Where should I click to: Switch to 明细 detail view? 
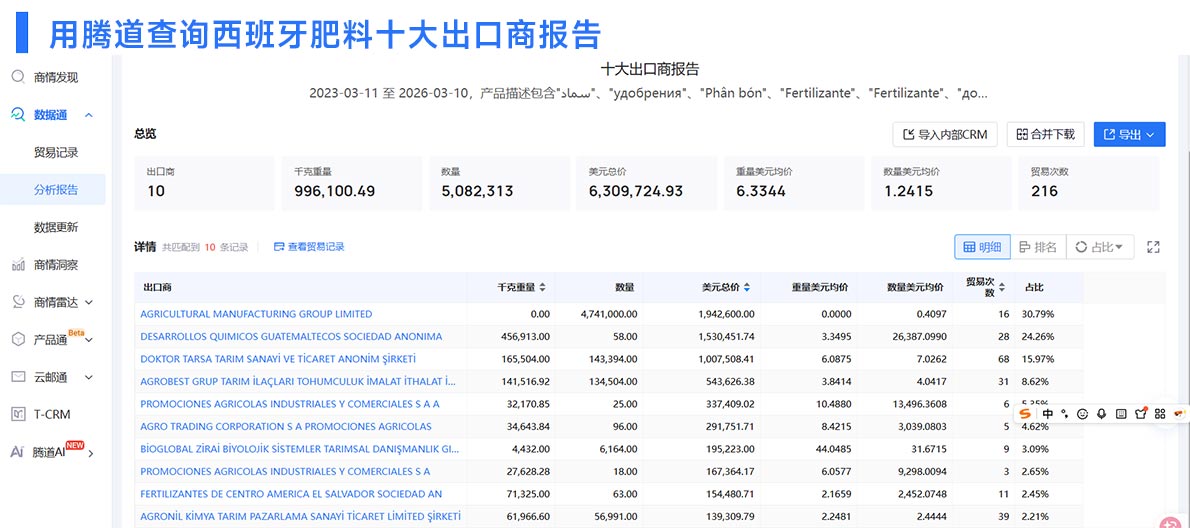(x=983, y=247)
